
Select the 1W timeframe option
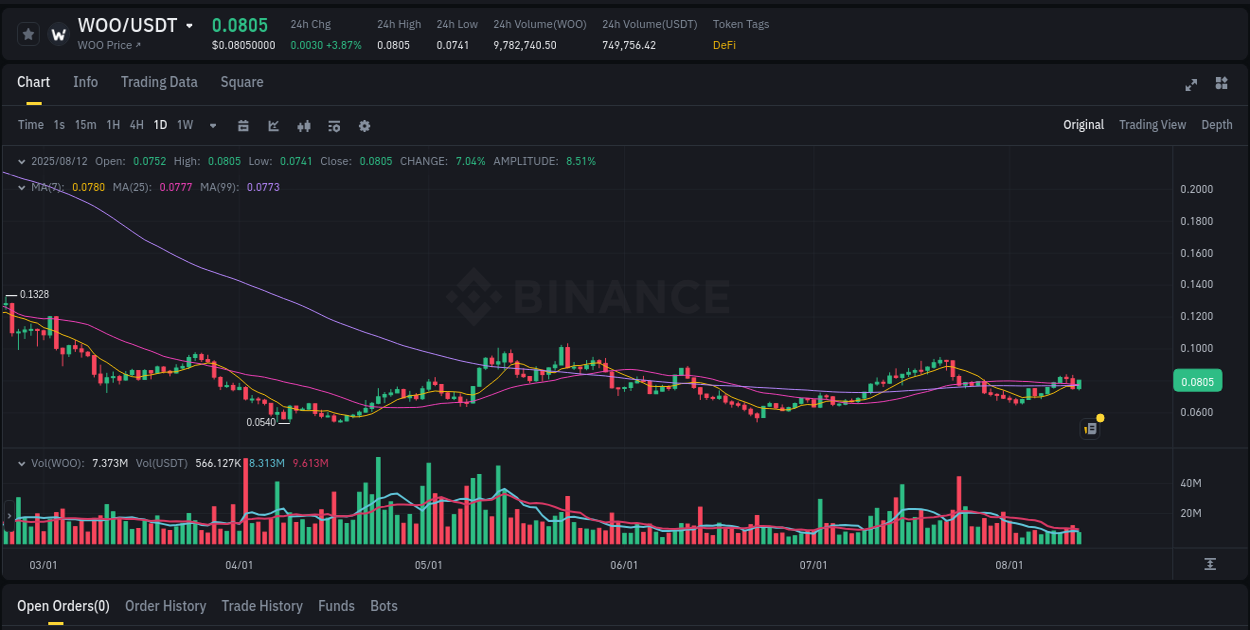pos(184,125)
